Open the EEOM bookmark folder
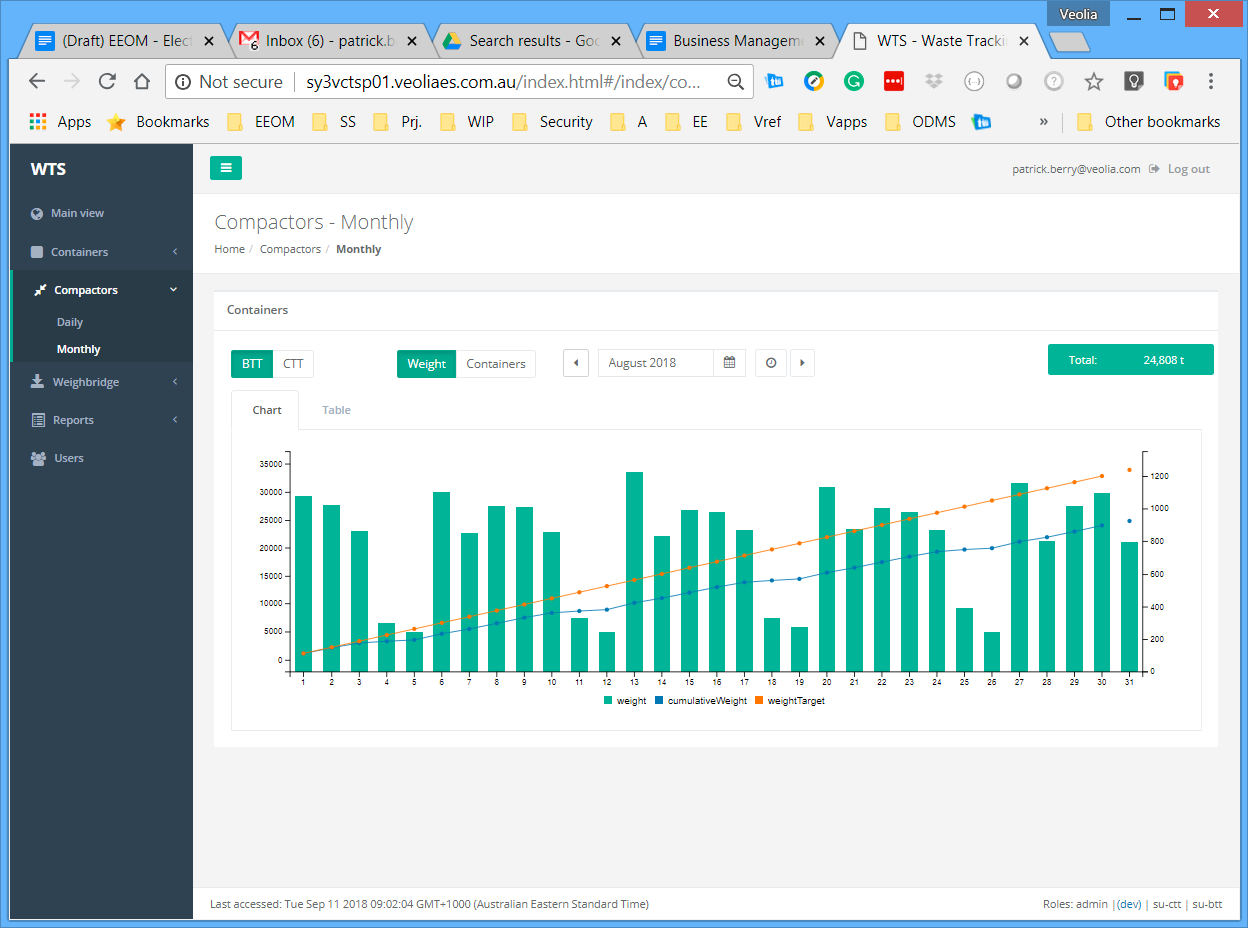 pos(261,122)
